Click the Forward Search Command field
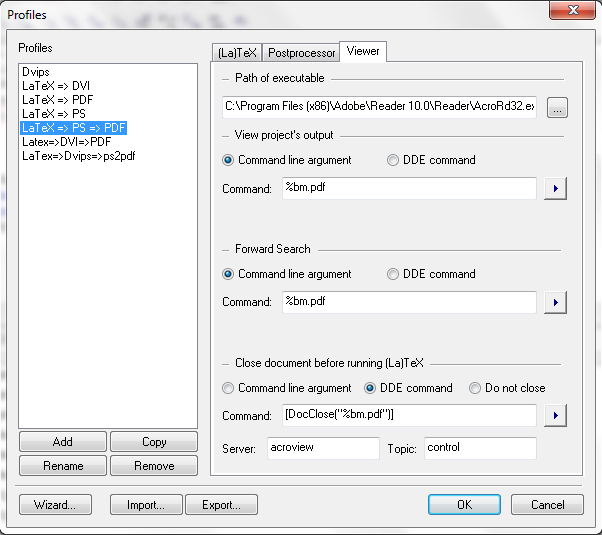The height and width of the screenshot is (535, 602). coord(409,302)
